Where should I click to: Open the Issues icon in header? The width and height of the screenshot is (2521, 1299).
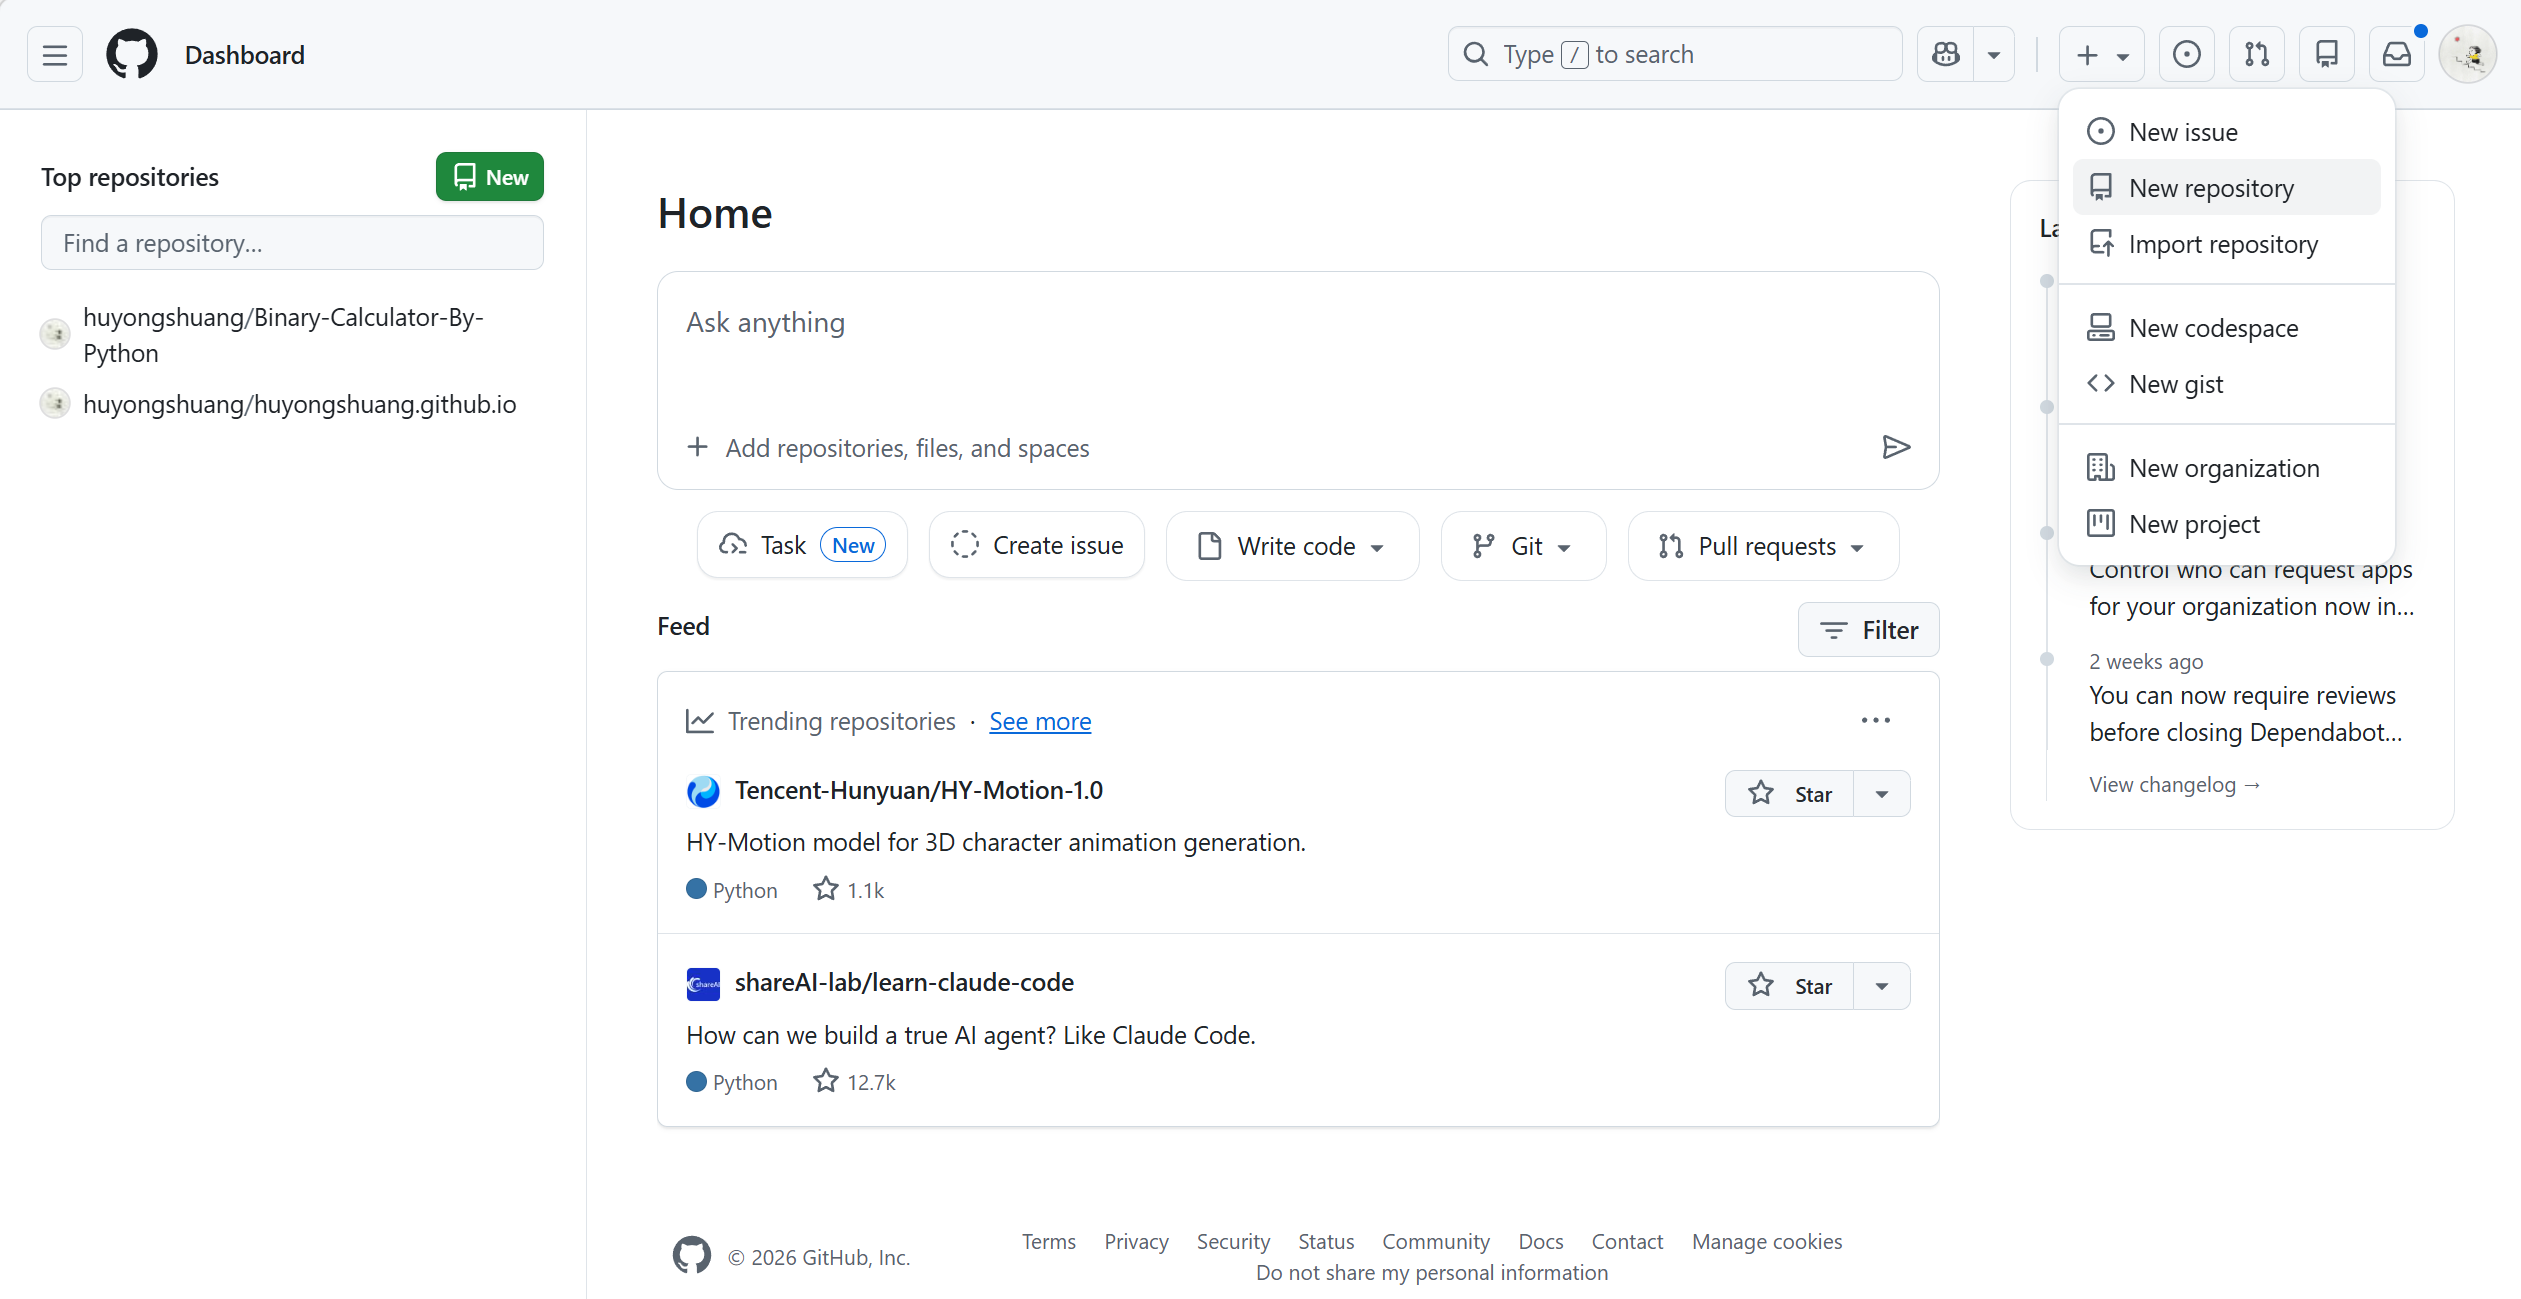point(2186,55)
